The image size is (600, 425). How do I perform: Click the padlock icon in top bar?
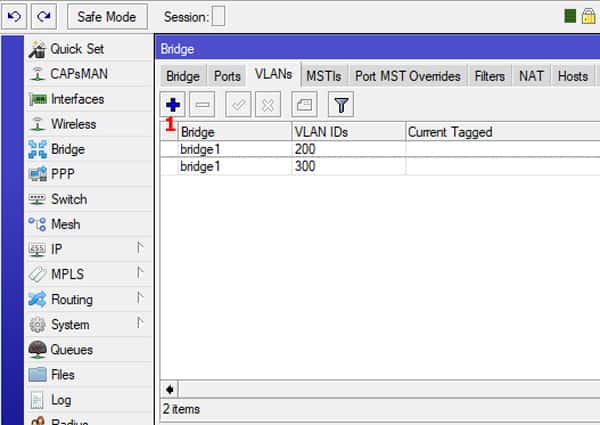tap(589, 16)
